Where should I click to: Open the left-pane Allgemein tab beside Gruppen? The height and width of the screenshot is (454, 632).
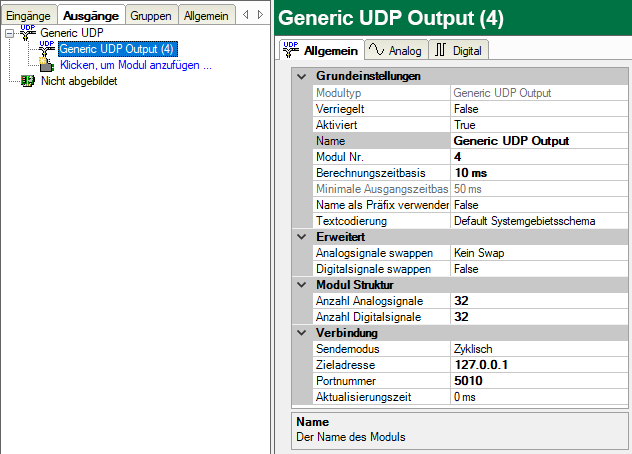[x=206, y=16]
